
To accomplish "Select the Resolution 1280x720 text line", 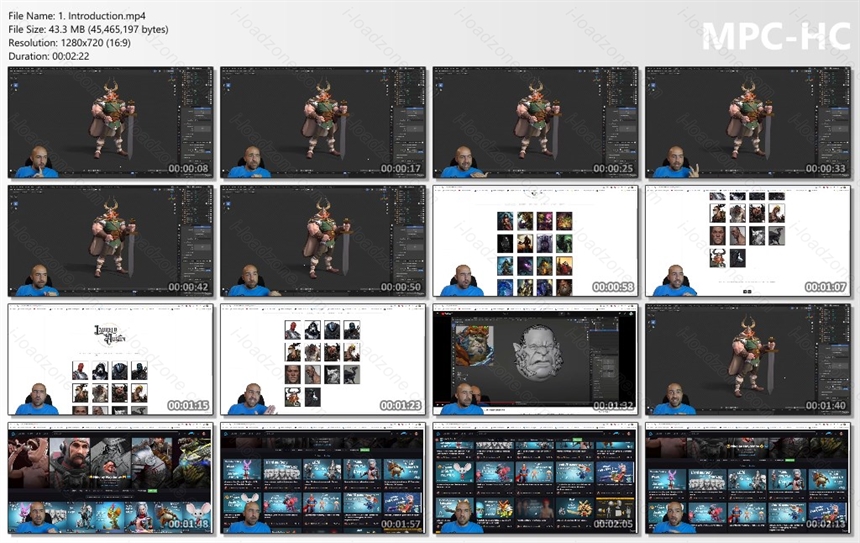I will coord(70,43).
